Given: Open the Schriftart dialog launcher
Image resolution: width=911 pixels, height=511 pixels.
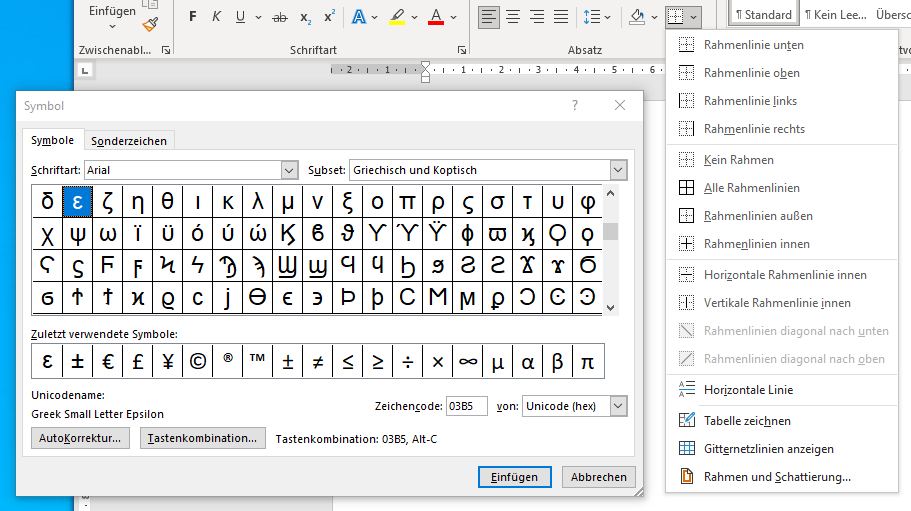Looking at the screenshot, I should (x=461, y=51).
